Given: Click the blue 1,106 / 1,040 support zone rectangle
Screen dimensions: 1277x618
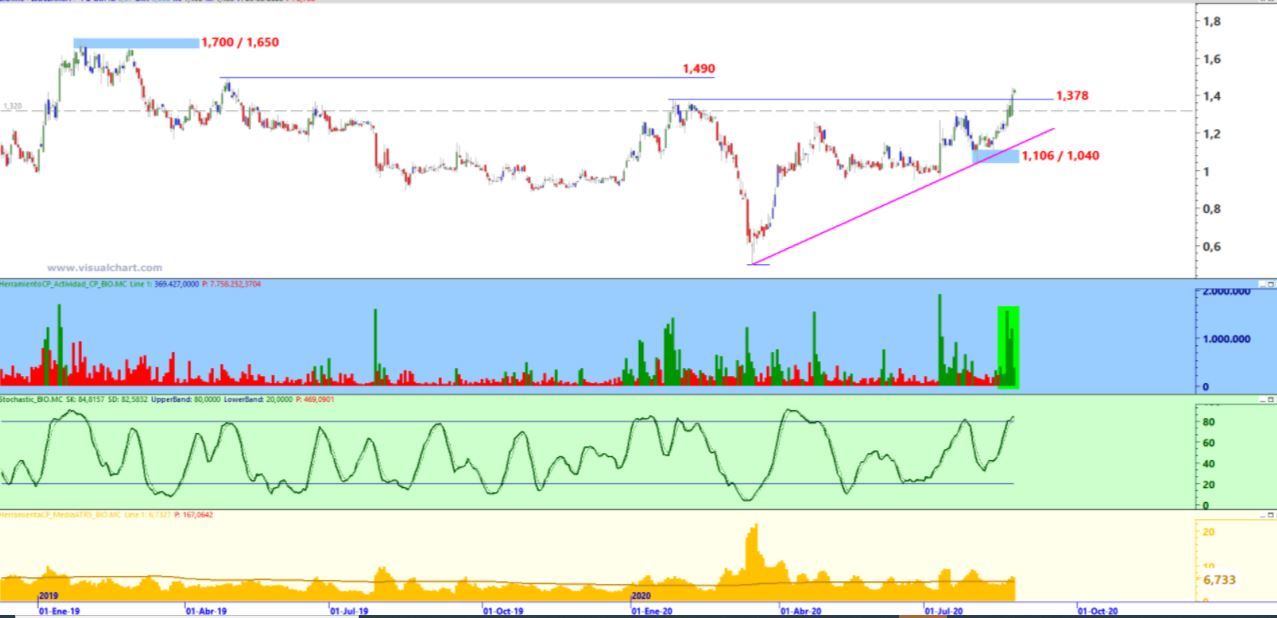Looking at the screenshot, I should pyautogui.click(x=995, y=156).
